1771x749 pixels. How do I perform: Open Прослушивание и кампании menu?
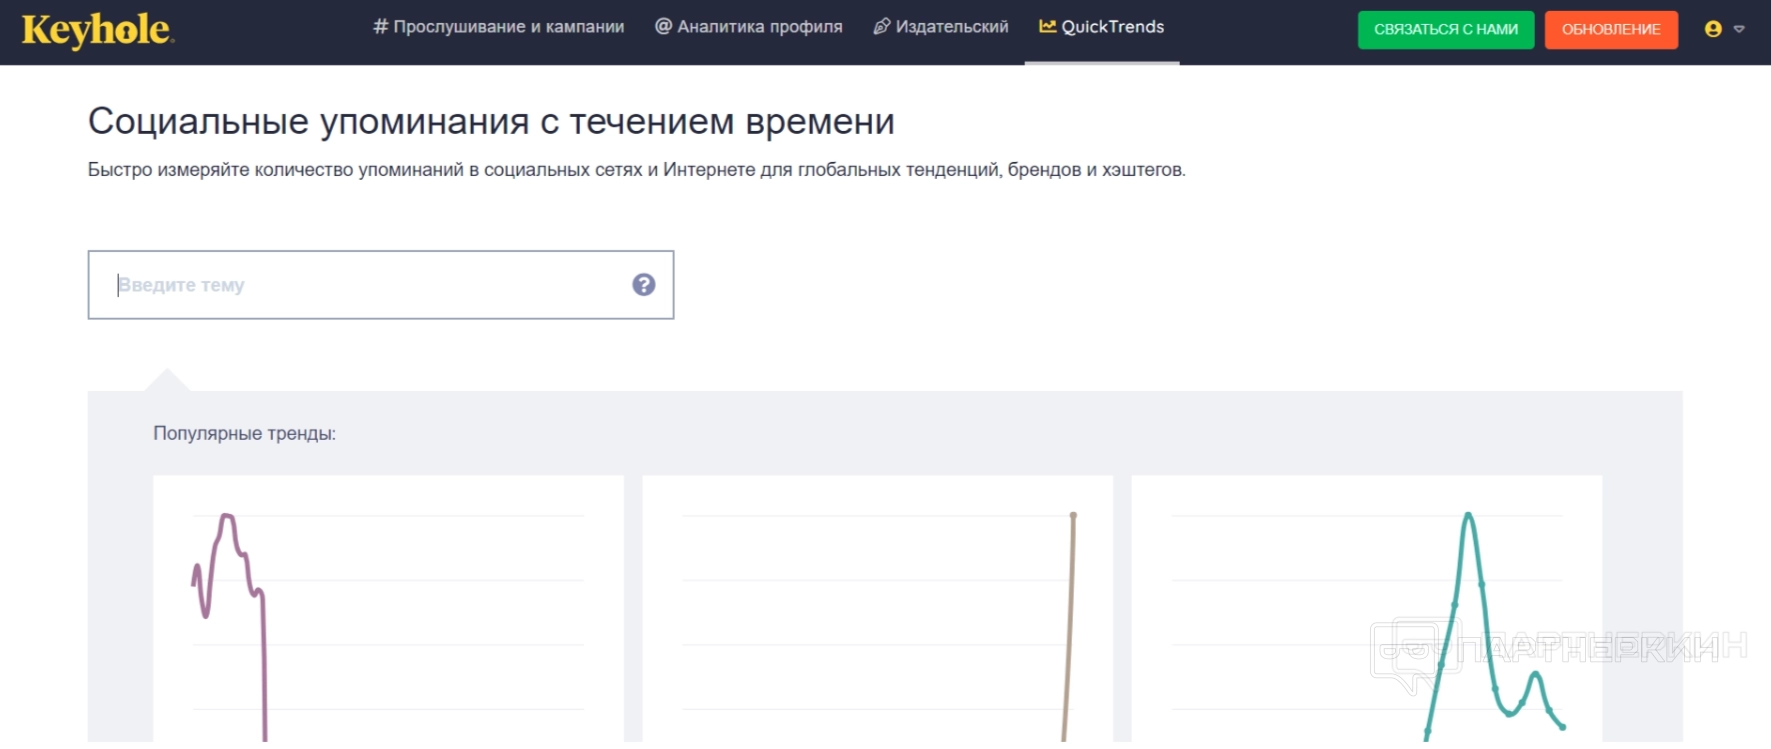click(x=498, y=27)
